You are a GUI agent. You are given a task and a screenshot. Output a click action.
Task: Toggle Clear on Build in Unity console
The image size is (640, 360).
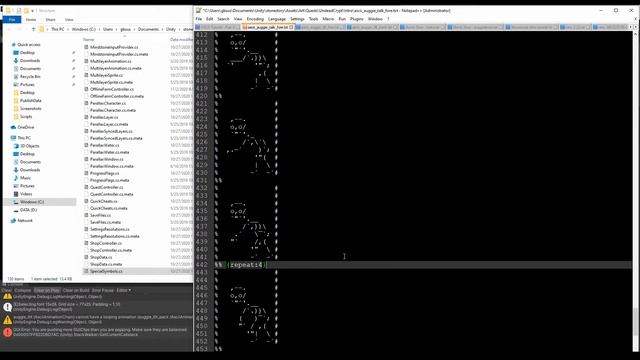pos(76,290)
